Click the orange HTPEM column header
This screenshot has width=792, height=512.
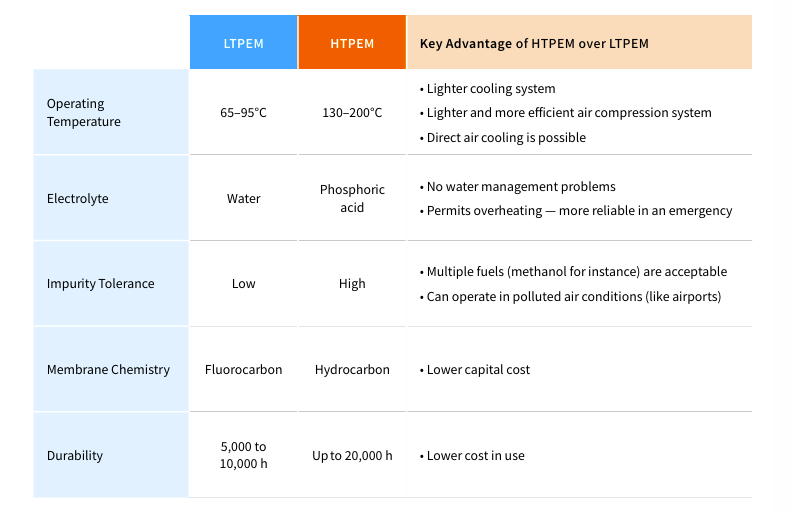point(352,43)
